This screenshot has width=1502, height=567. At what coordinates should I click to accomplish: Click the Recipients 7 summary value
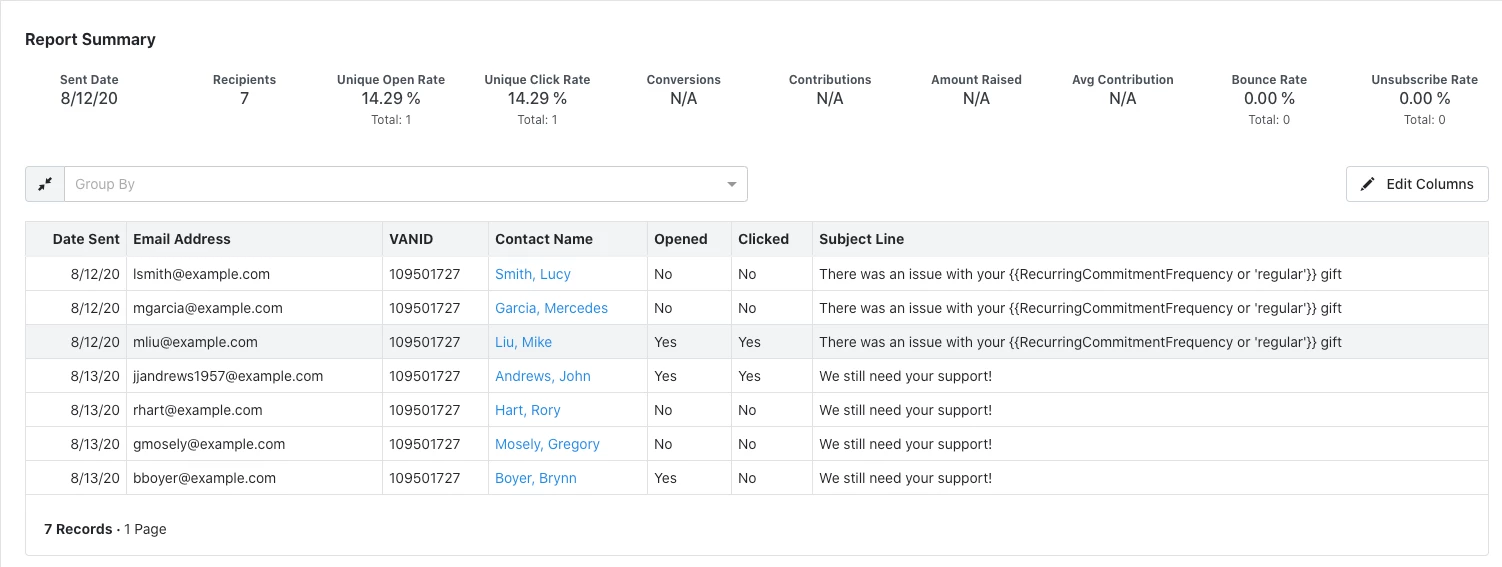click(244, 98)
